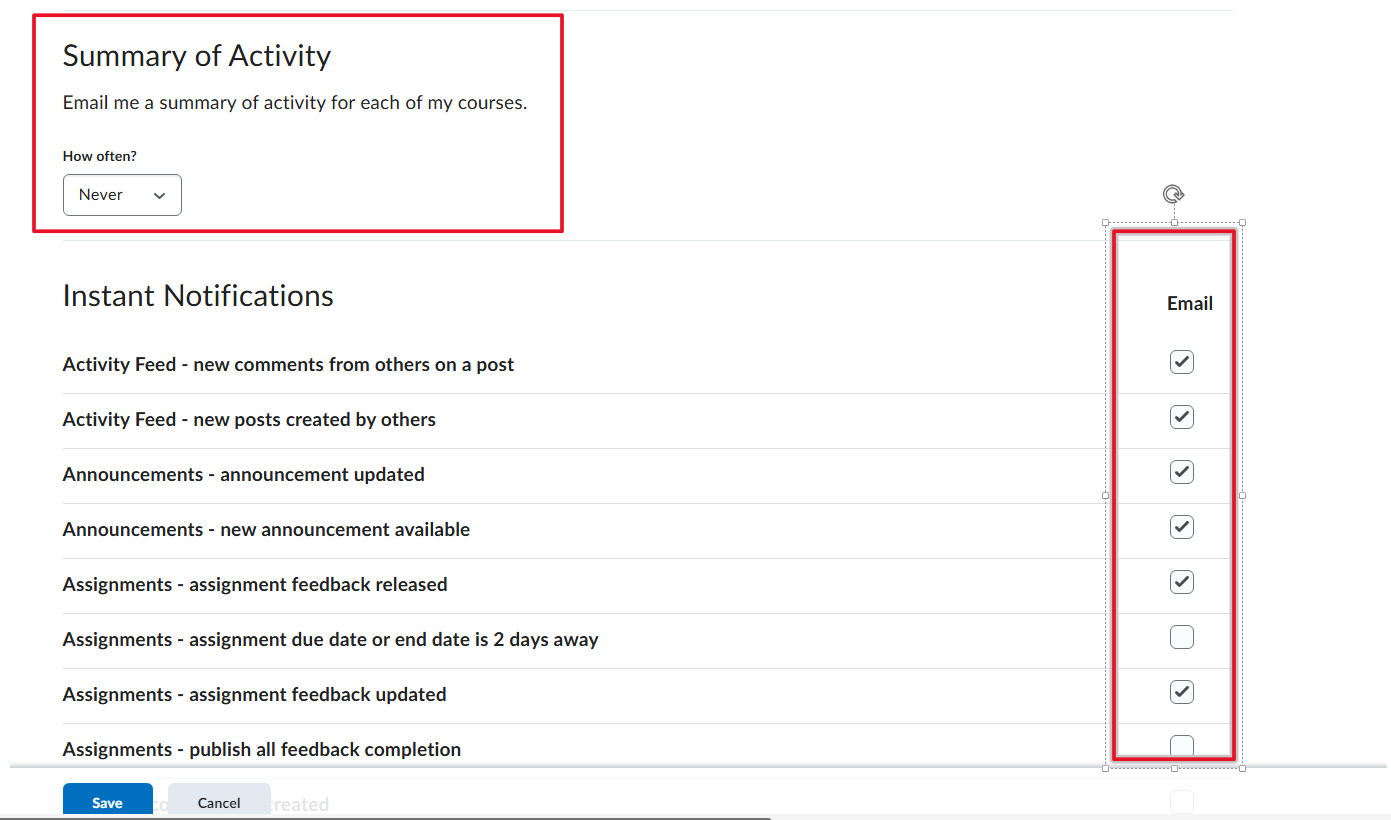Click the middle-left handle of the selection box
Image resolution: width=1391 pixels, height=820 pixels.
click(x=1105, y=495)
